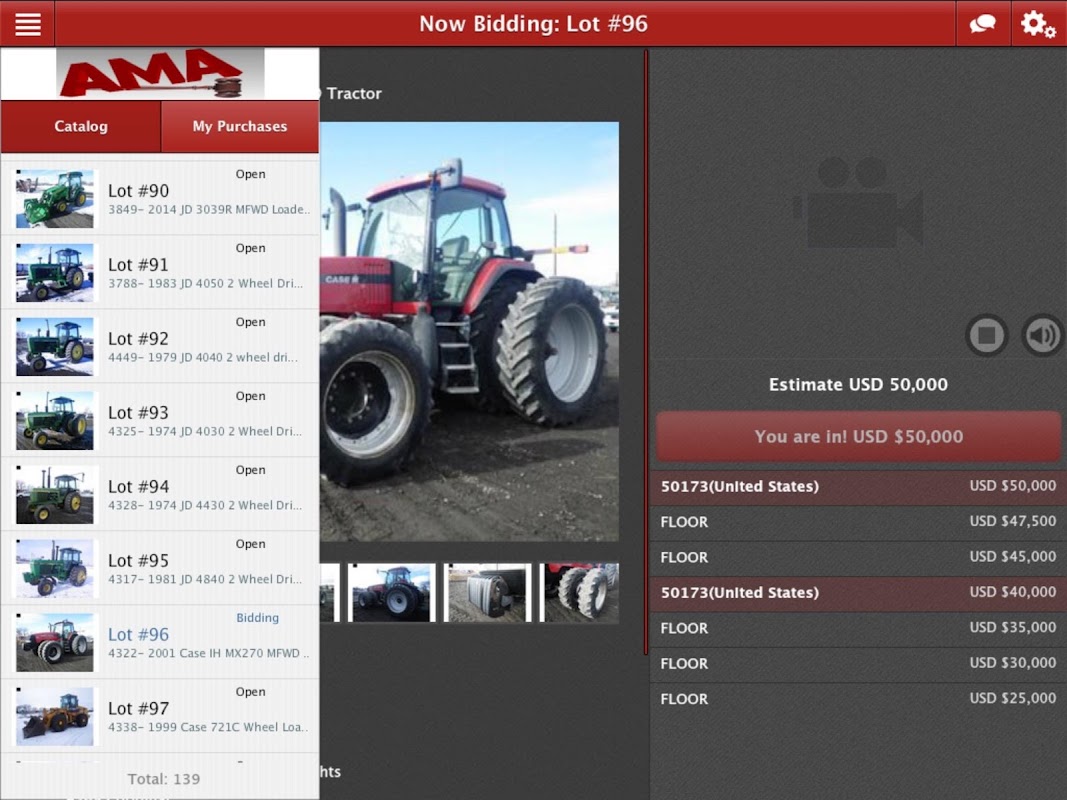Open Lot #92 thumbnail image
Viewport: 1067px width, 800px height.
click(54, 347)
